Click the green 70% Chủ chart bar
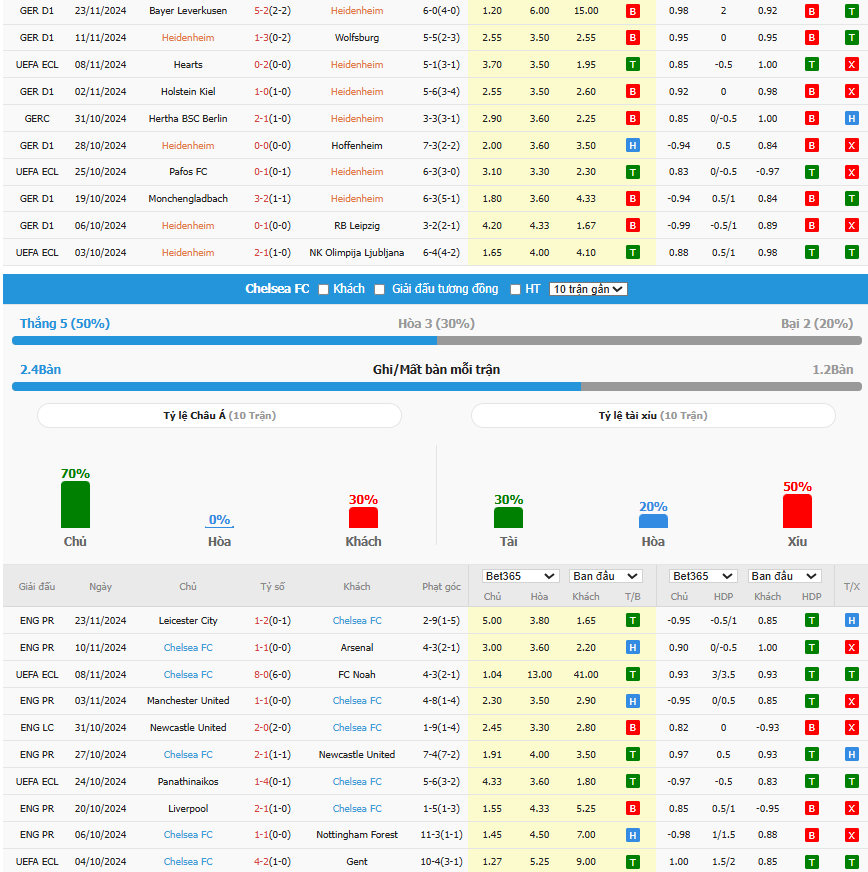 75,504
